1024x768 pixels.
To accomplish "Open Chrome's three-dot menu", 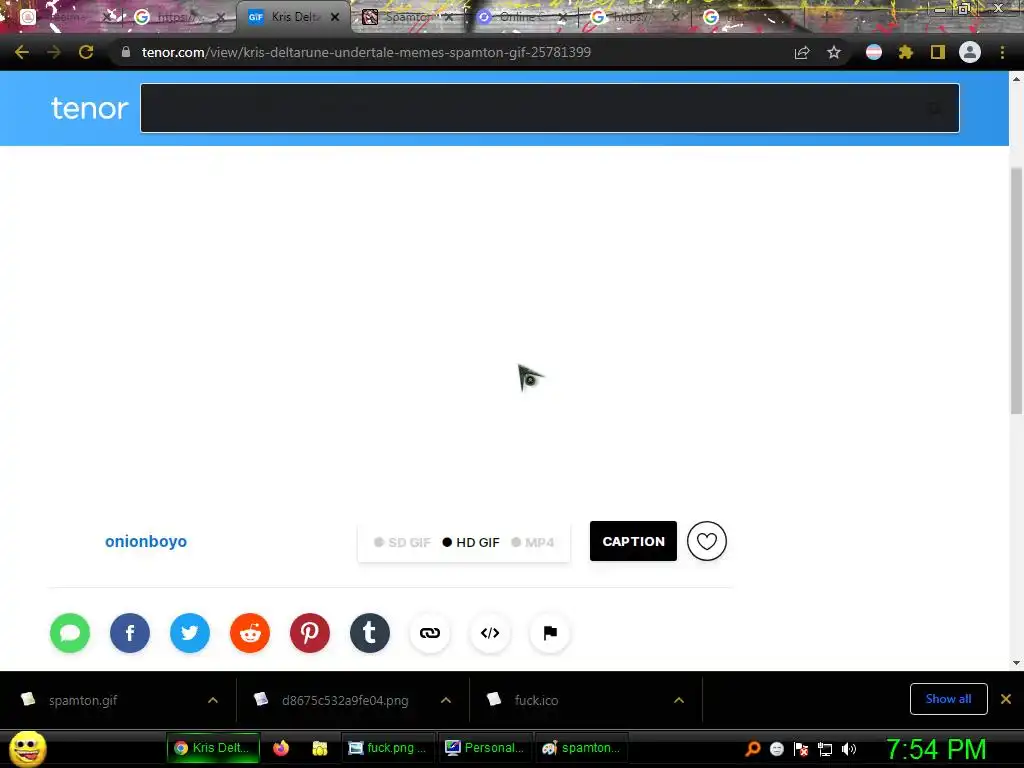I will click(1002, 52).
